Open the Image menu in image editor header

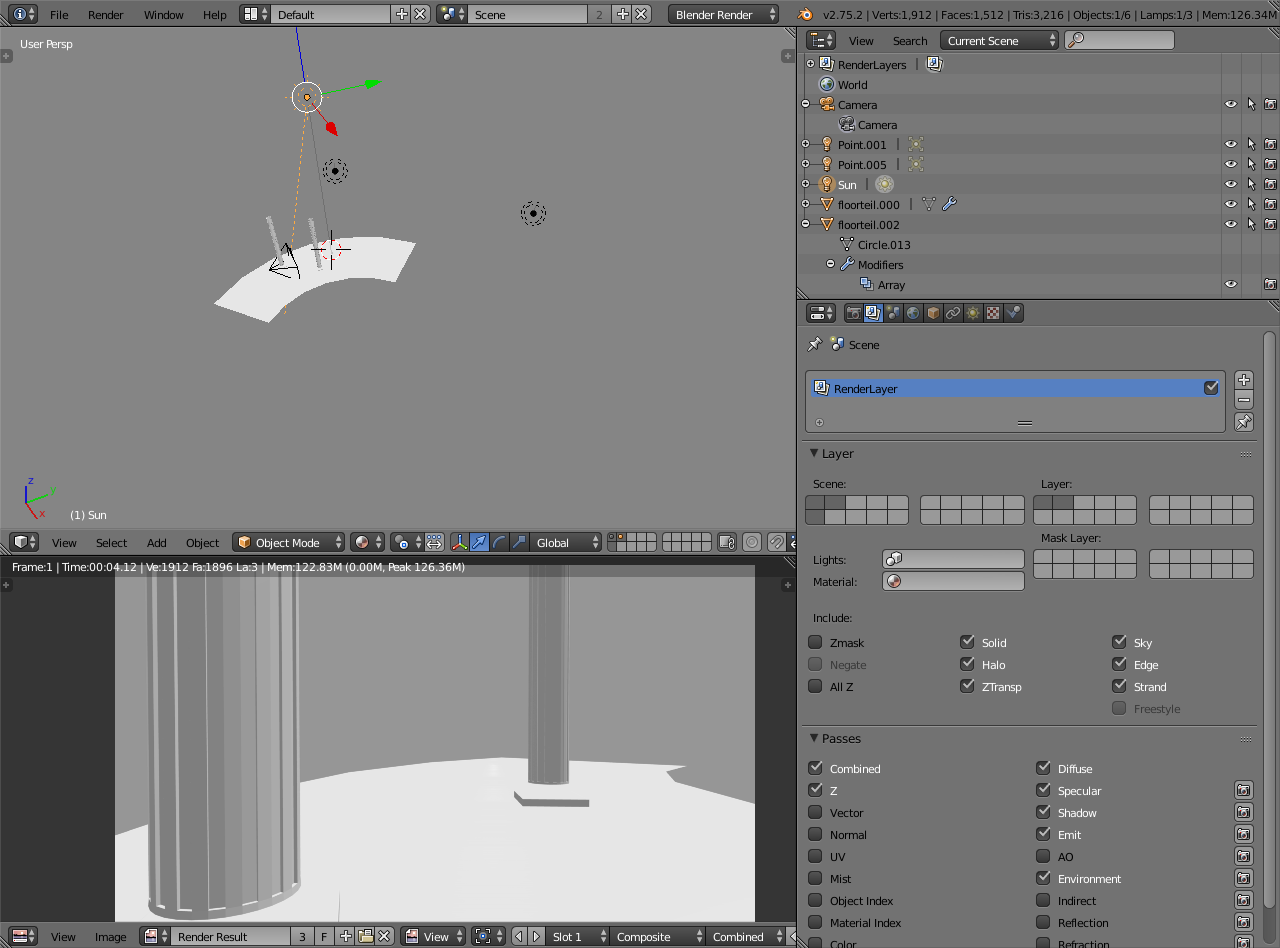click(x=111, y=937)
